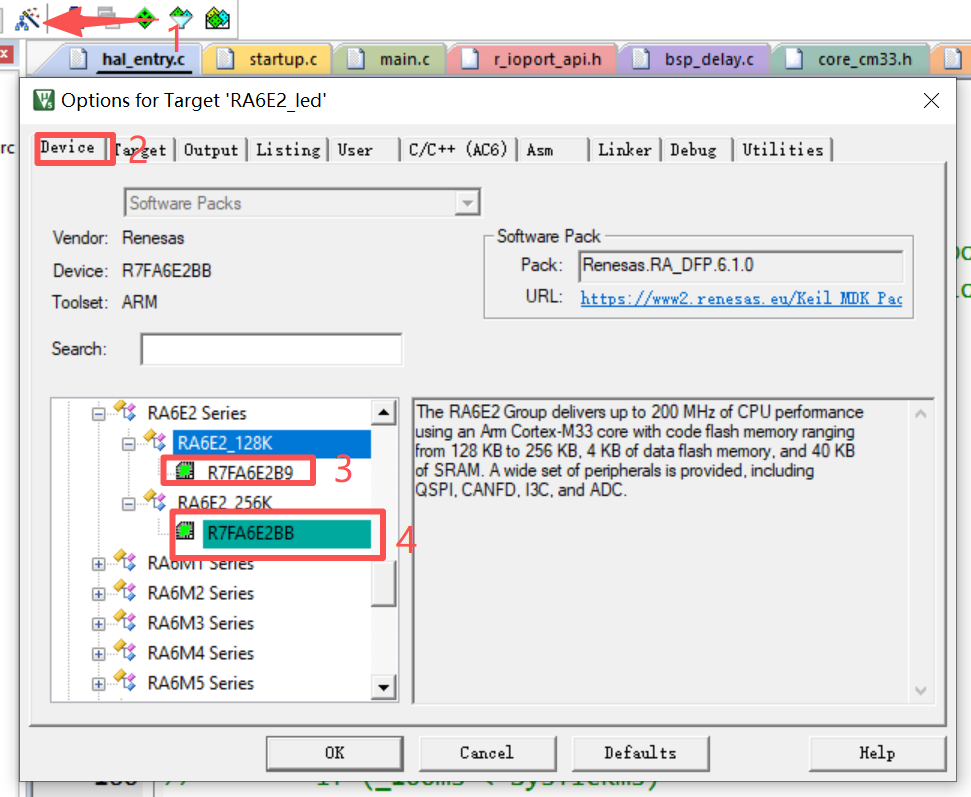Close the Options for Target dialog
Screen dimensions: 971x797
931,100
